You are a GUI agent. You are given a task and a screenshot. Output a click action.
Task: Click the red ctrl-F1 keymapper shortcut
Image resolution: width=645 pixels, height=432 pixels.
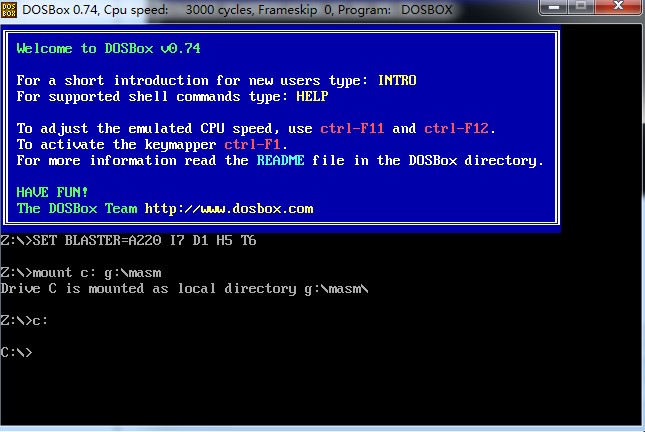point(252,144)
